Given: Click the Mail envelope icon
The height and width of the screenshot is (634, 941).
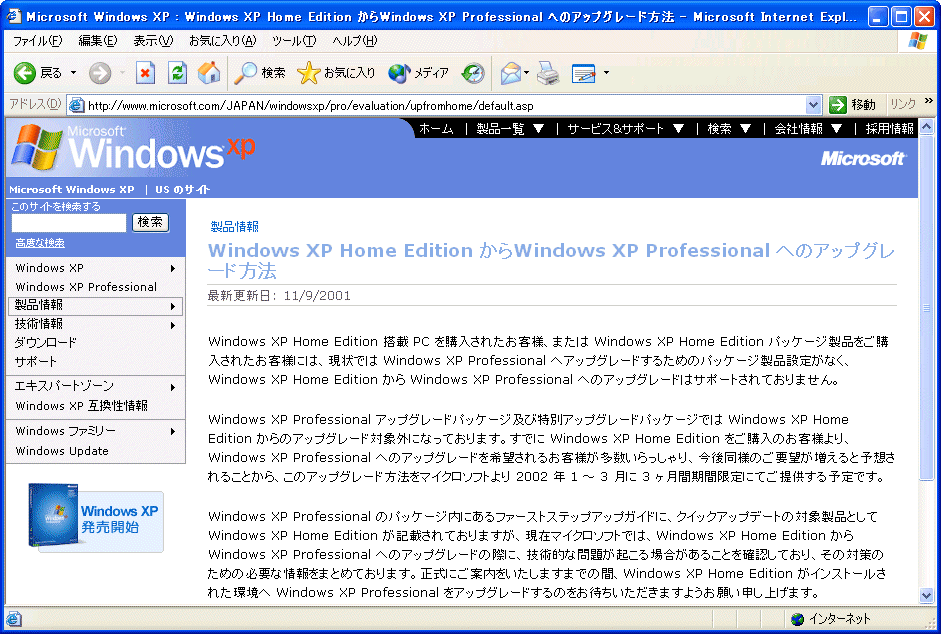Looking at the screenshot, I should [x=511, y=73].
